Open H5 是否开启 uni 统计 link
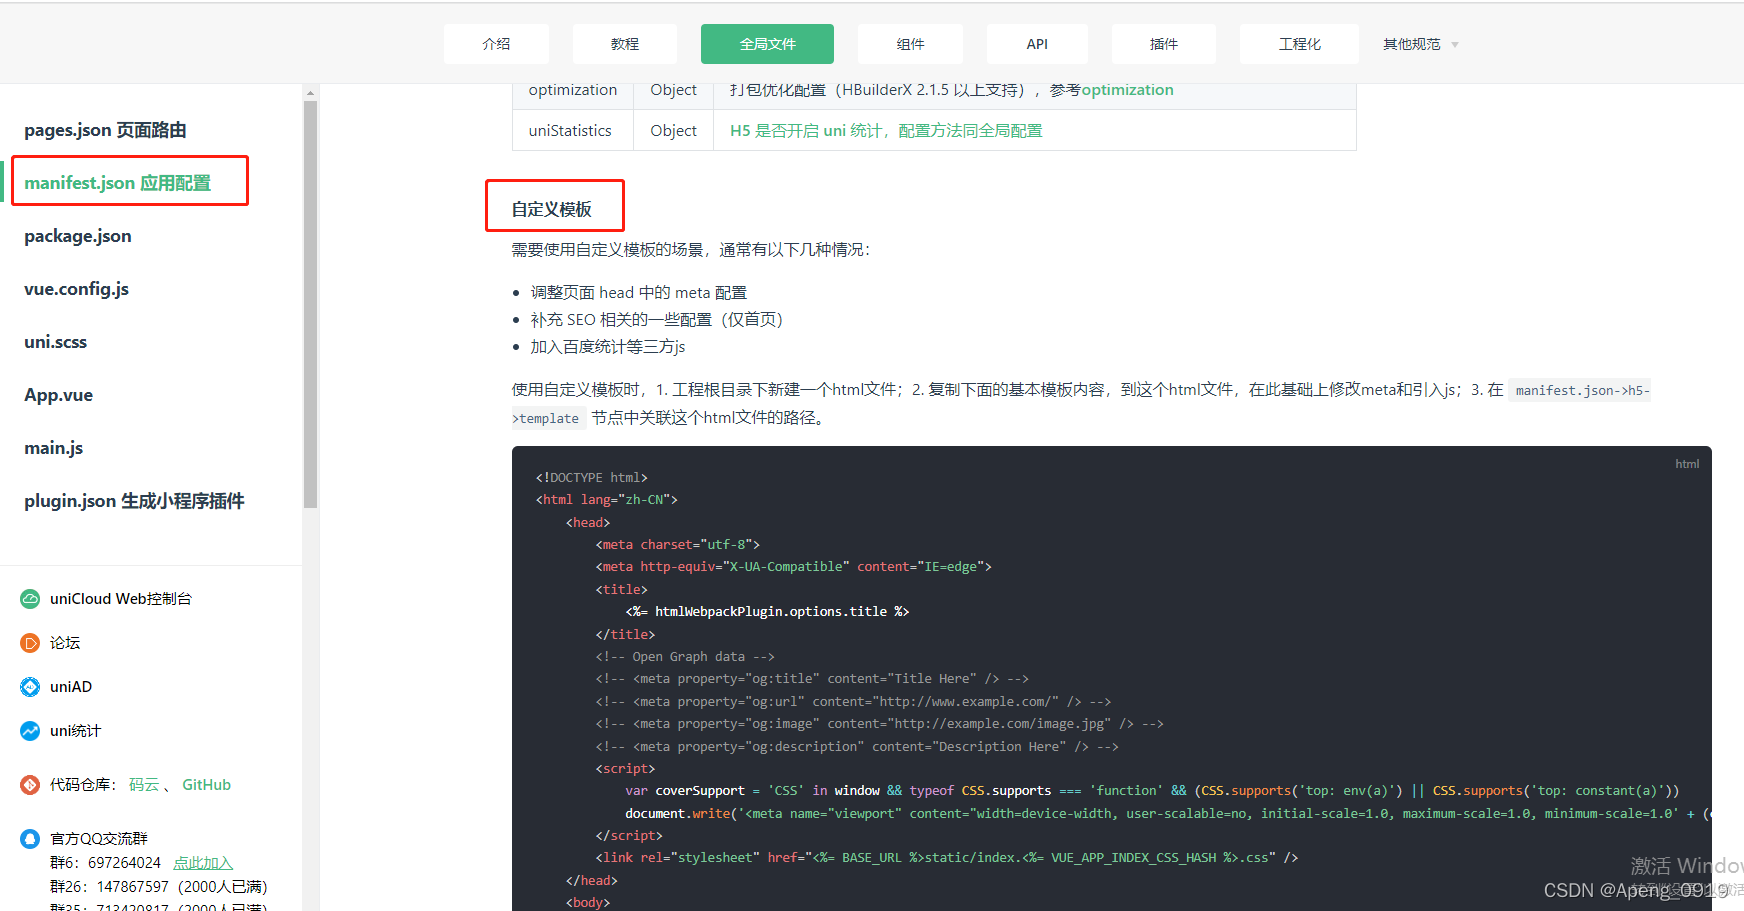This screenshot has width=1744, height=911. click(886, 131)
